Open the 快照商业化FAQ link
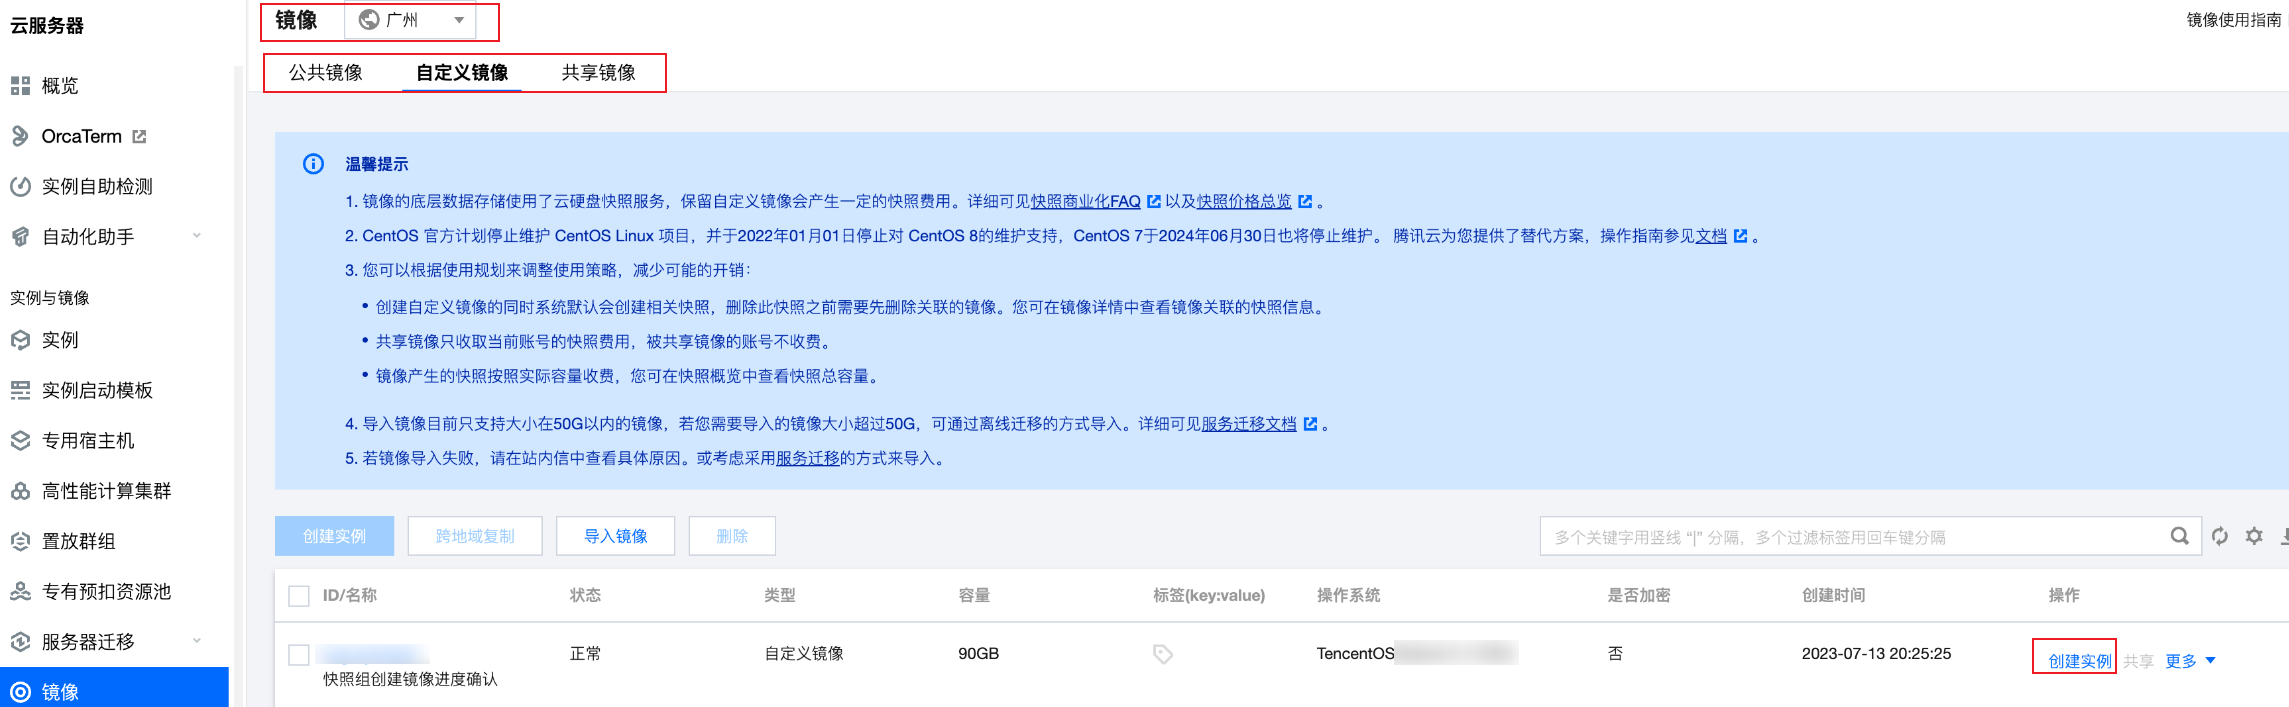 point(1086,202)
